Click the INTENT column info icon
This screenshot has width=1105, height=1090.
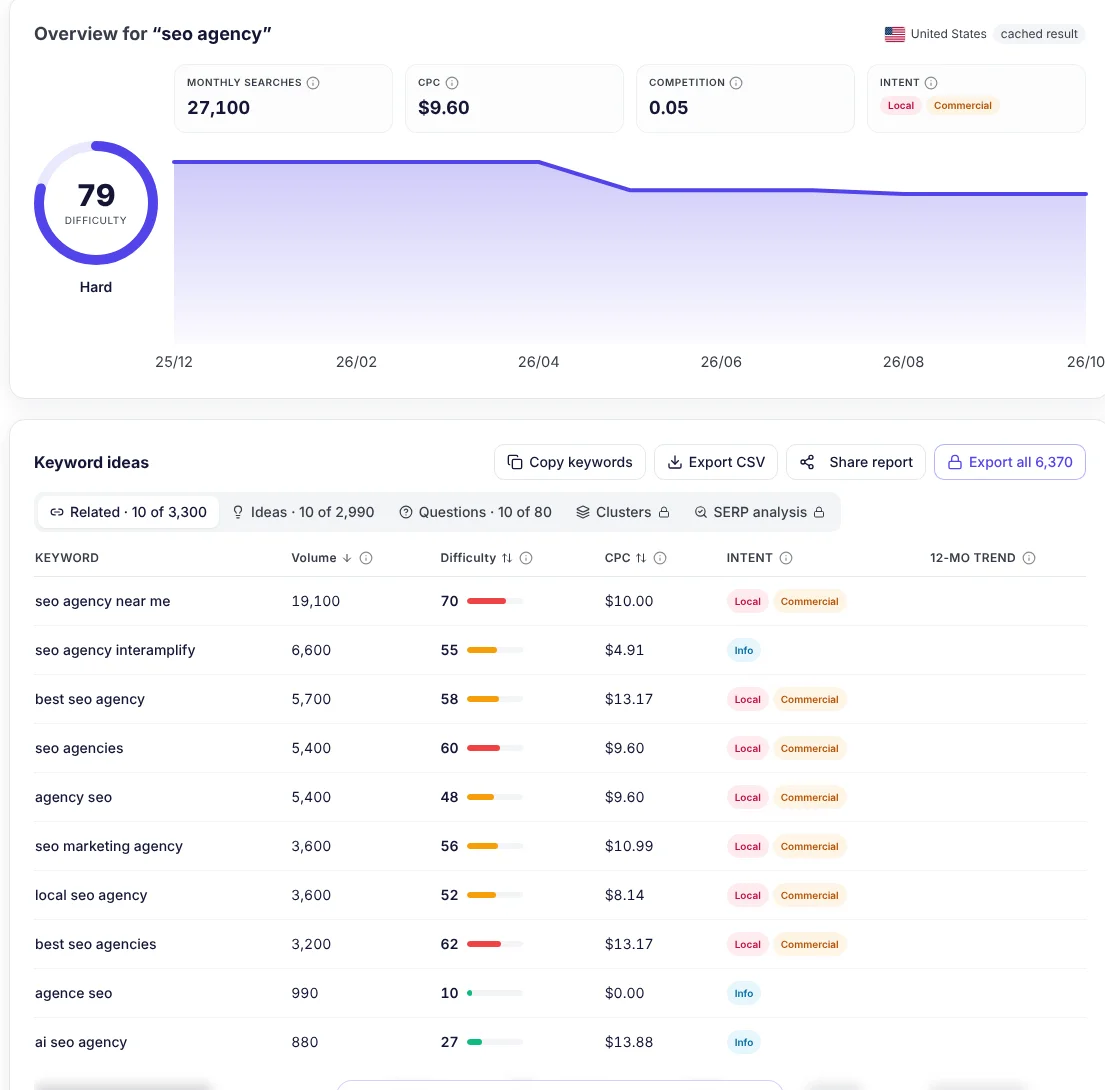(786, 558)
